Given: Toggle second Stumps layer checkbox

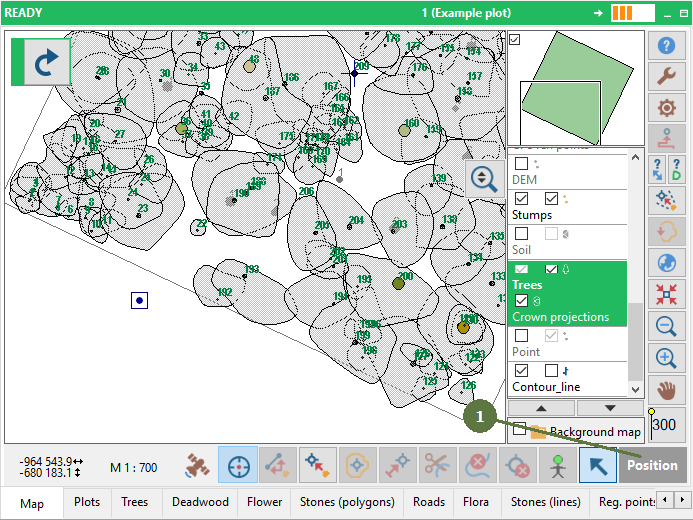Looking at the screenshot, I should tap(551, 198).
